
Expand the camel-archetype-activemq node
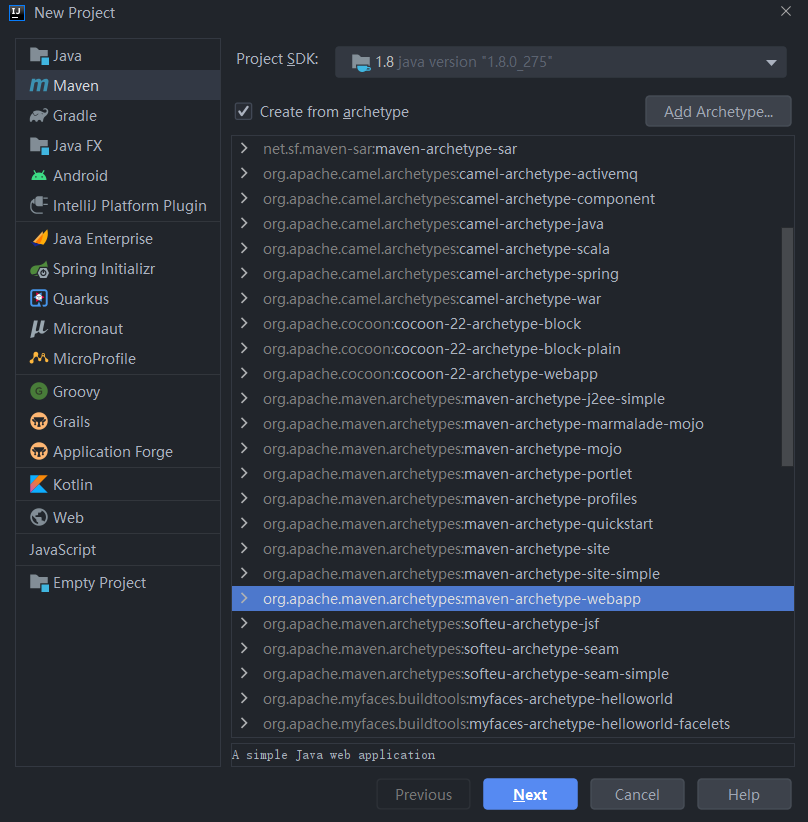(244, 173)
